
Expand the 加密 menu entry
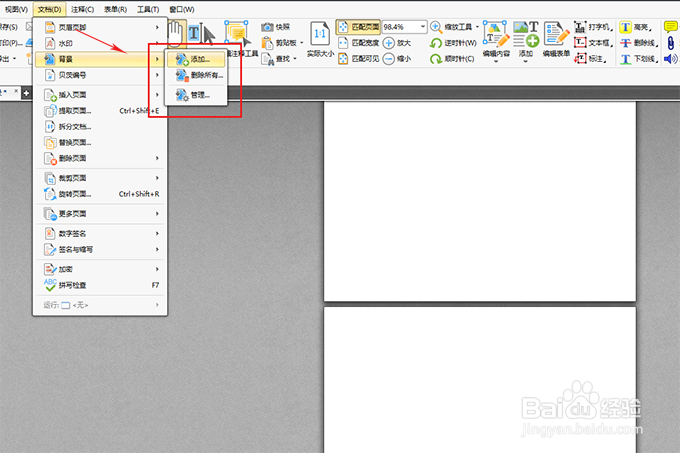[x=100, y=269]
